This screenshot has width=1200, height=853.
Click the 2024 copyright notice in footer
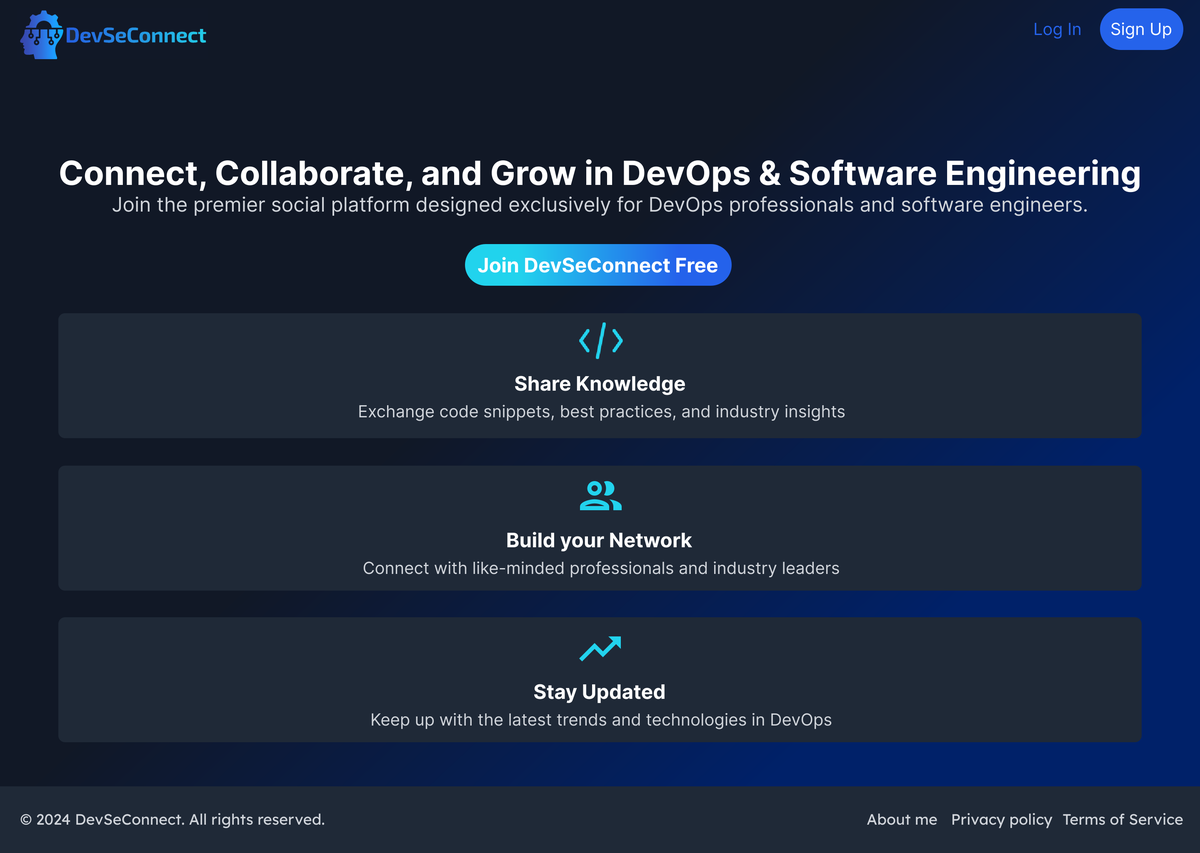(x=172, y=820)
